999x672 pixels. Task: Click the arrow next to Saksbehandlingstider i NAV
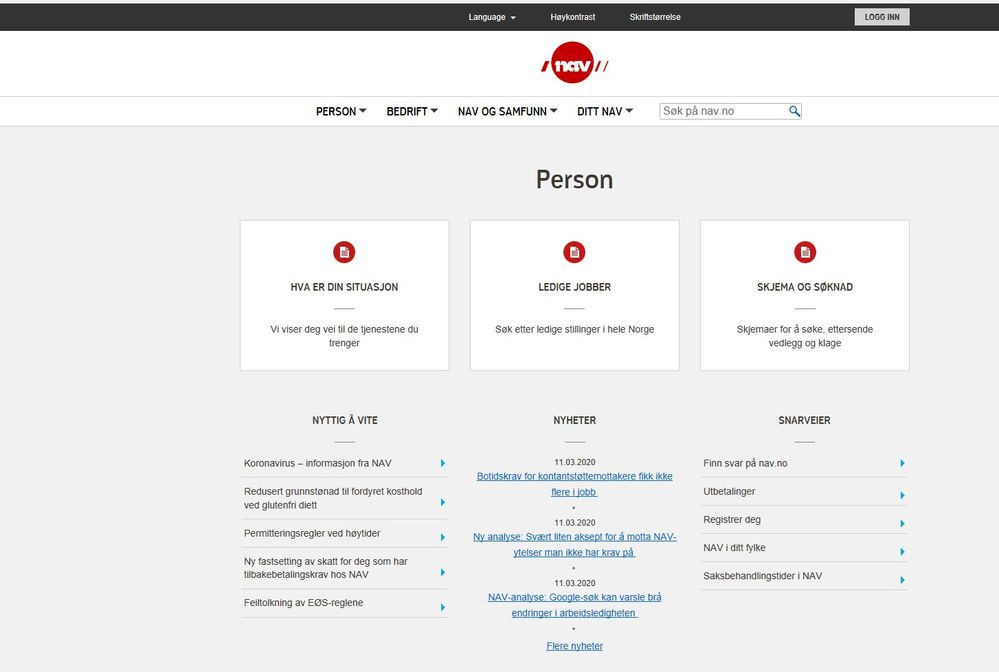(x=902, y=580)
